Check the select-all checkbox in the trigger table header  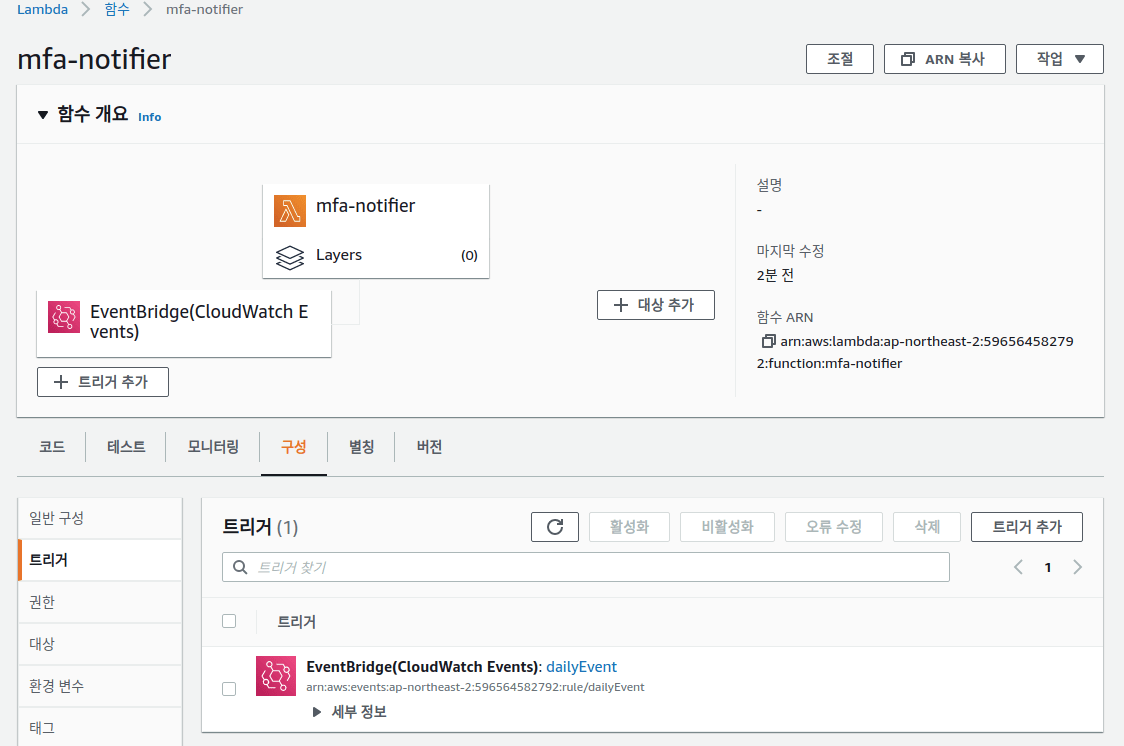click(x=229, y=621)
